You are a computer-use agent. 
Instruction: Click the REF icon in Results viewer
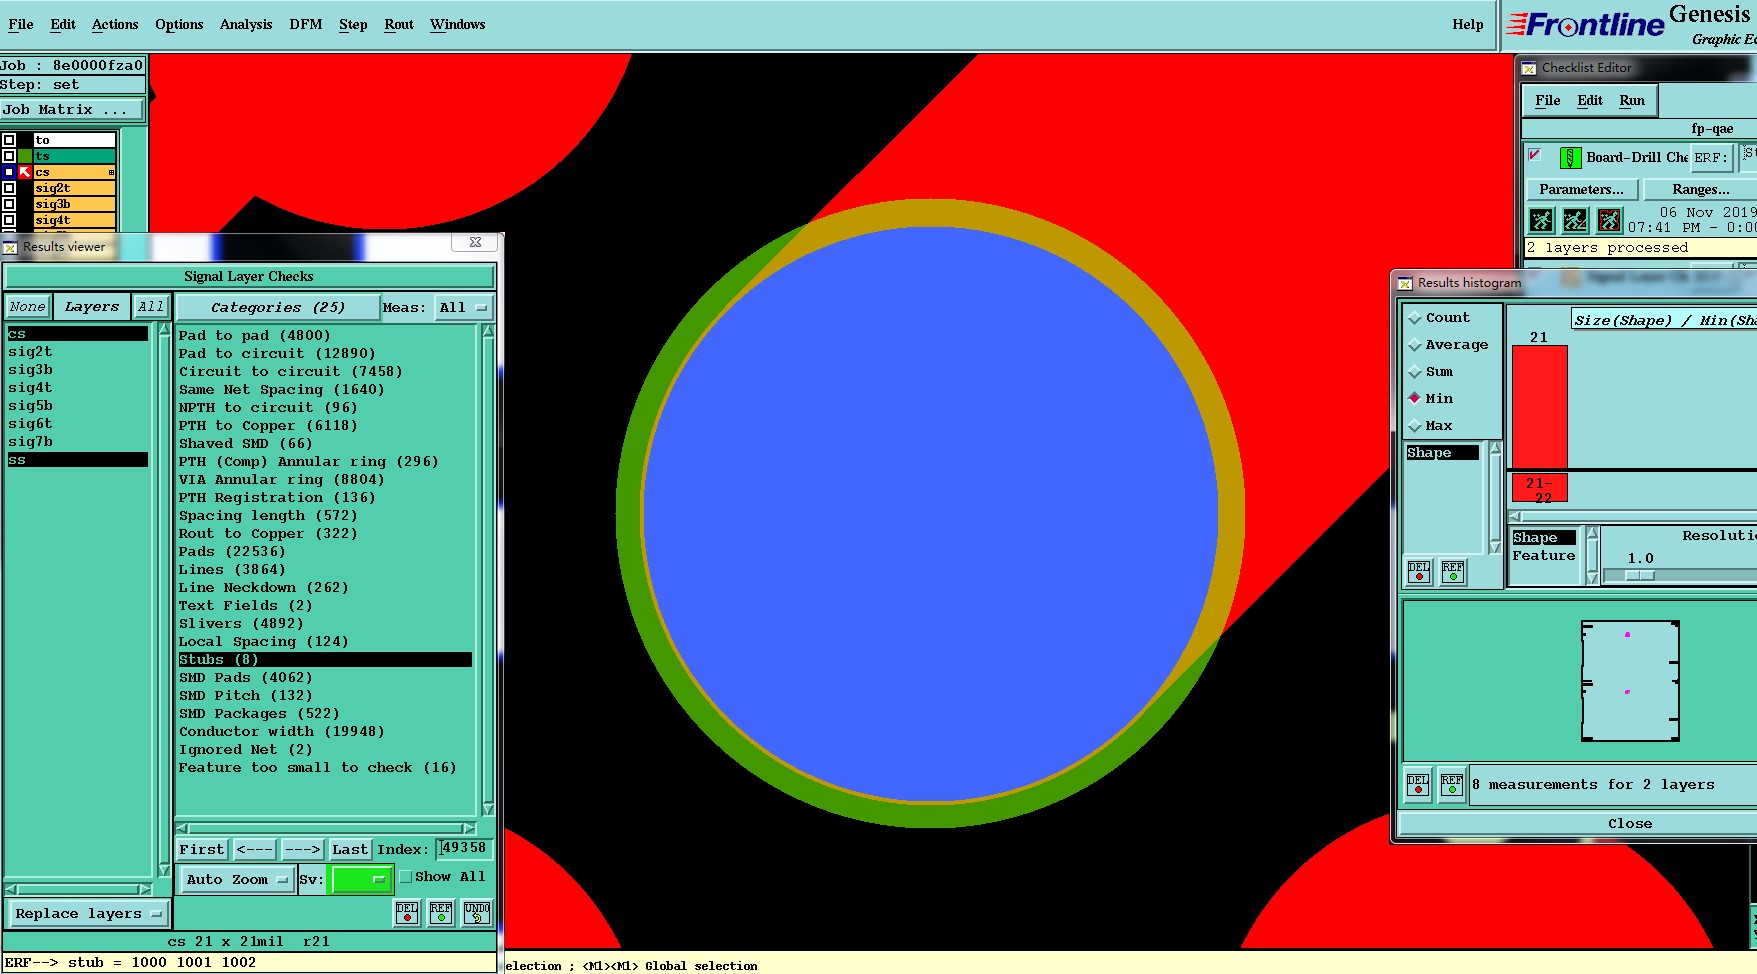[441, 913]
